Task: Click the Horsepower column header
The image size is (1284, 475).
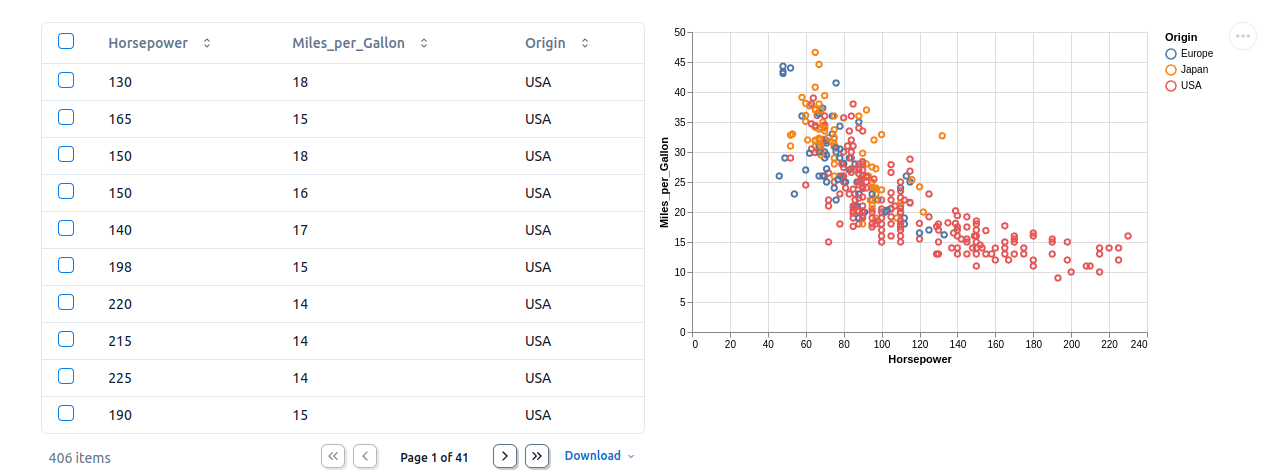Action: coord(148,43)
